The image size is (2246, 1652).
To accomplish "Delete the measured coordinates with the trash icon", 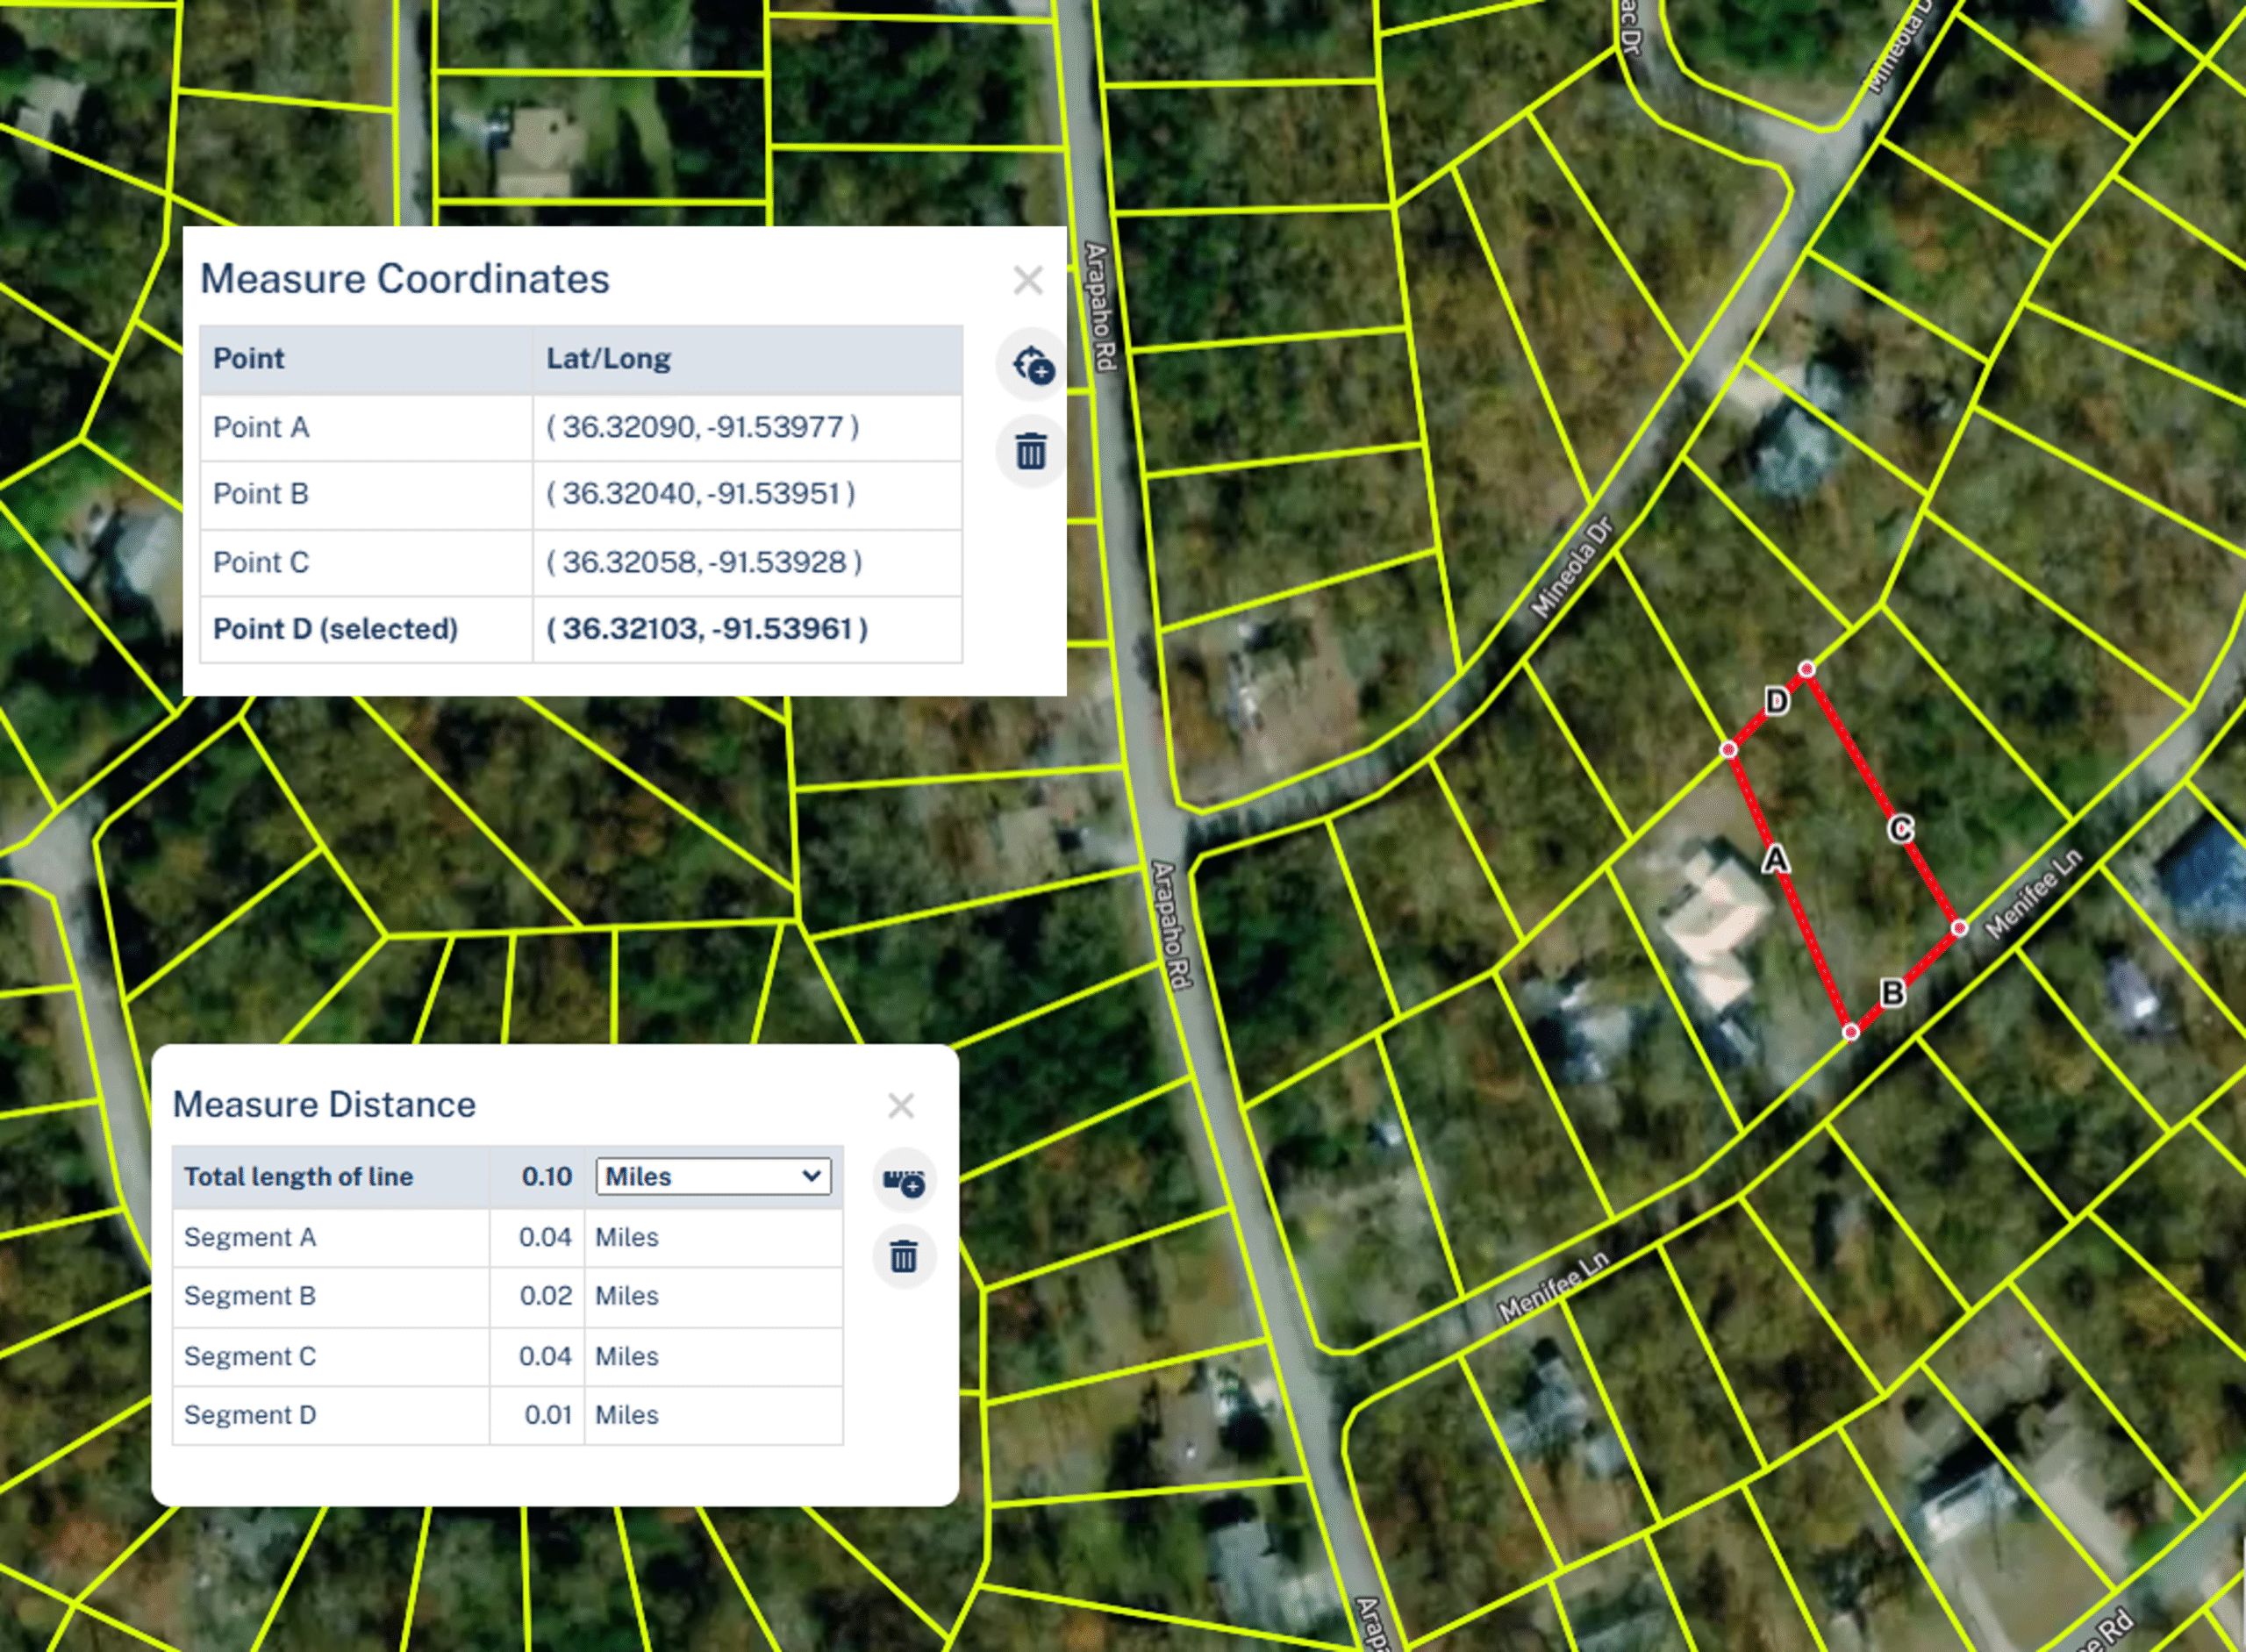I will [x=1031, y=451].
